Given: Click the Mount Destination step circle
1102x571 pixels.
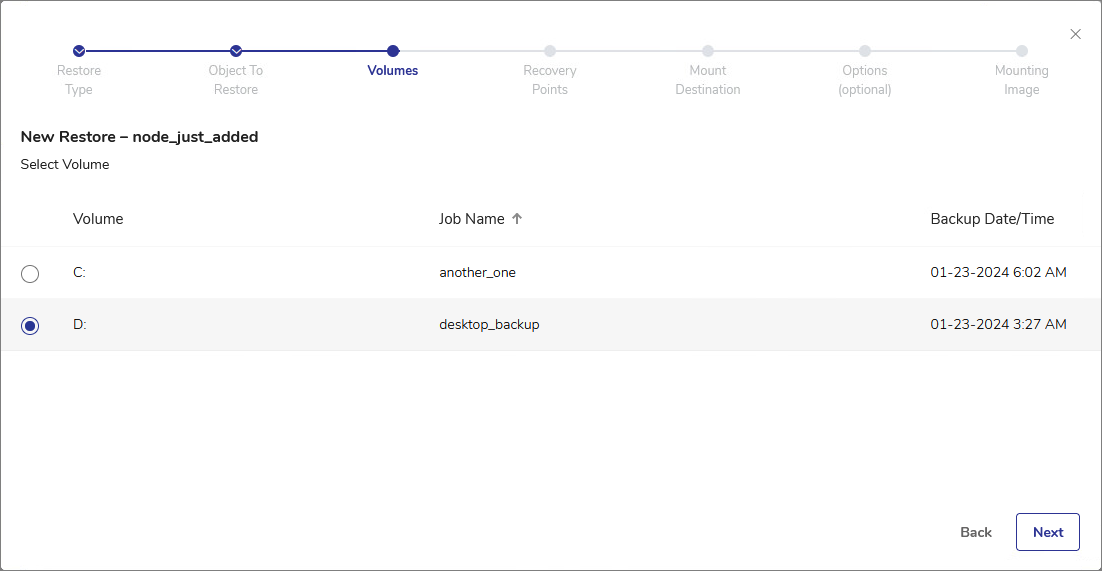Looking at the screenshot, I should coord(708,51).
